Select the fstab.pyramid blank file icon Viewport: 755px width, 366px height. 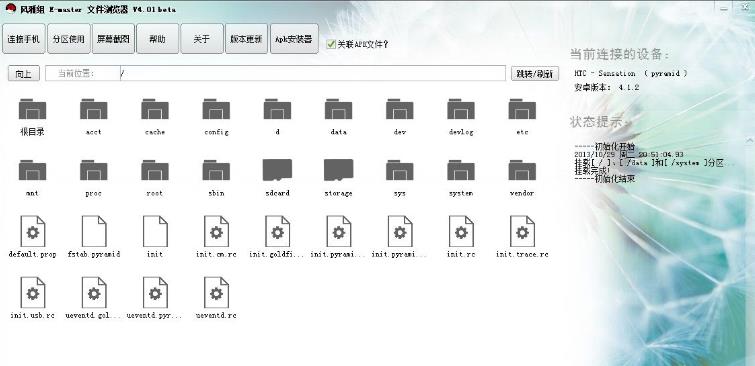[94, 231]
